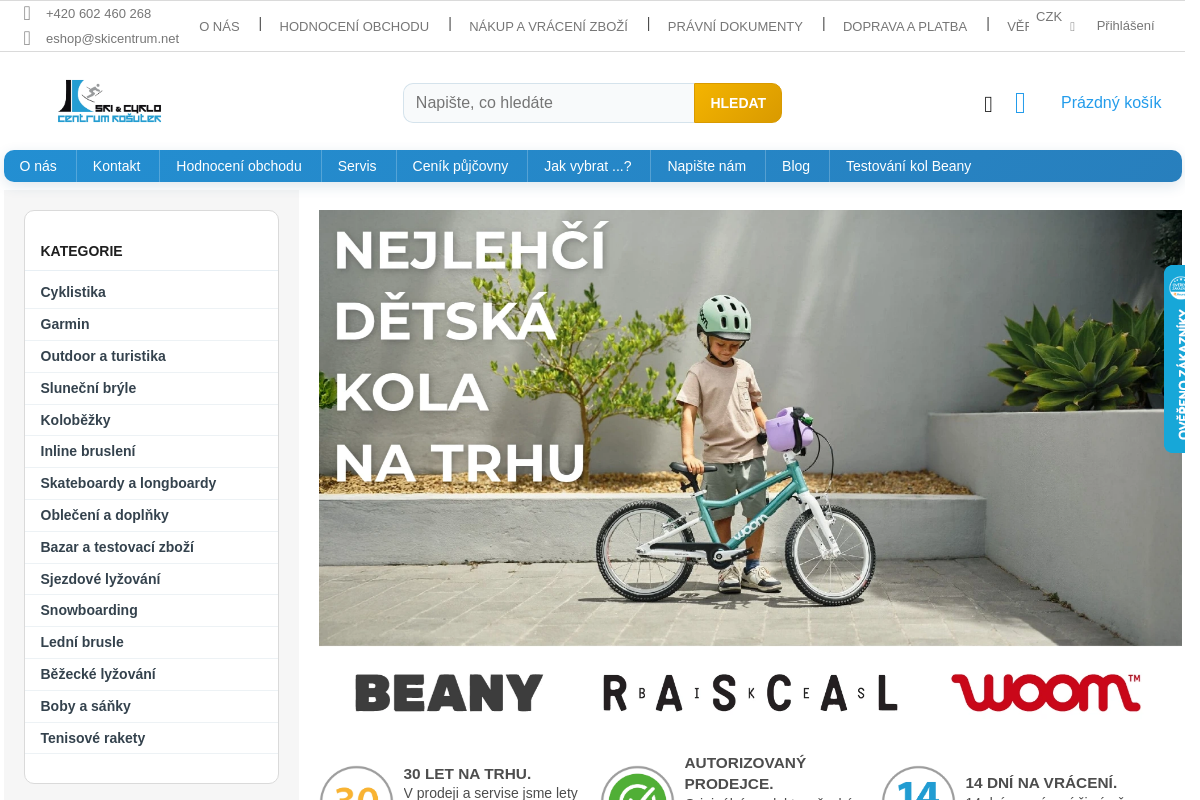This screenshot has height=800, width=1200.
Task: Call phone number +420 602 460 268
Action: pos(98,14)
